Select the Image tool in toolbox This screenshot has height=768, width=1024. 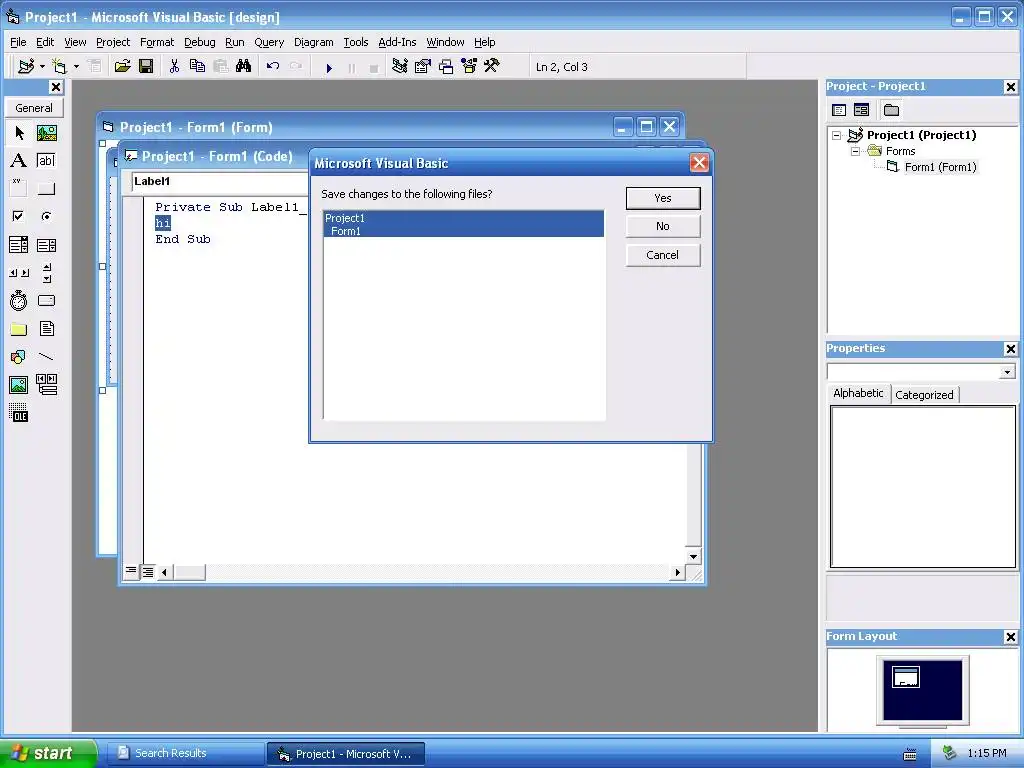point(19,385)
